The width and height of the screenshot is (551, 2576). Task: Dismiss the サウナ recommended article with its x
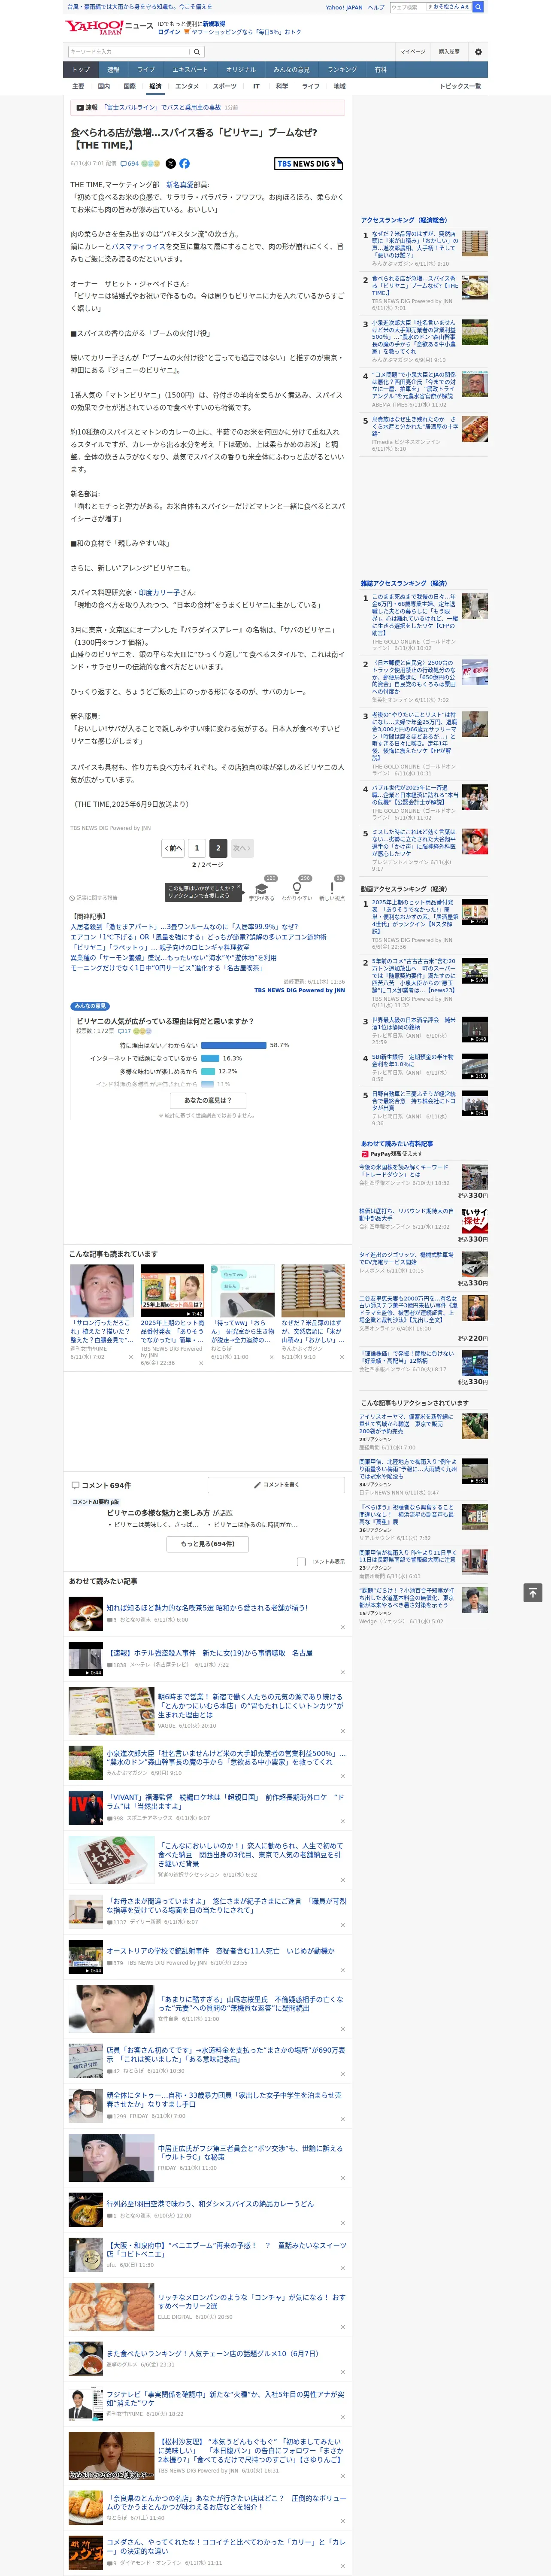coord(131,1358)
